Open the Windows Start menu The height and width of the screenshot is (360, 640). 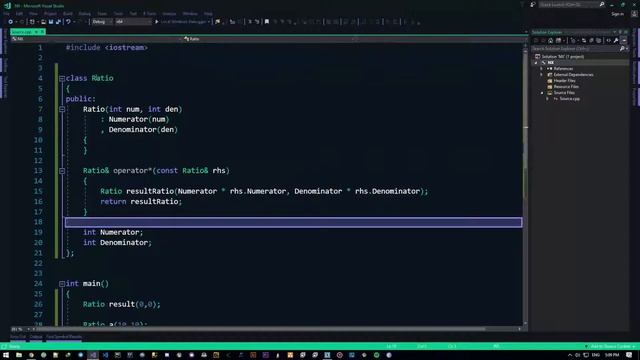(x=6, y=355)
